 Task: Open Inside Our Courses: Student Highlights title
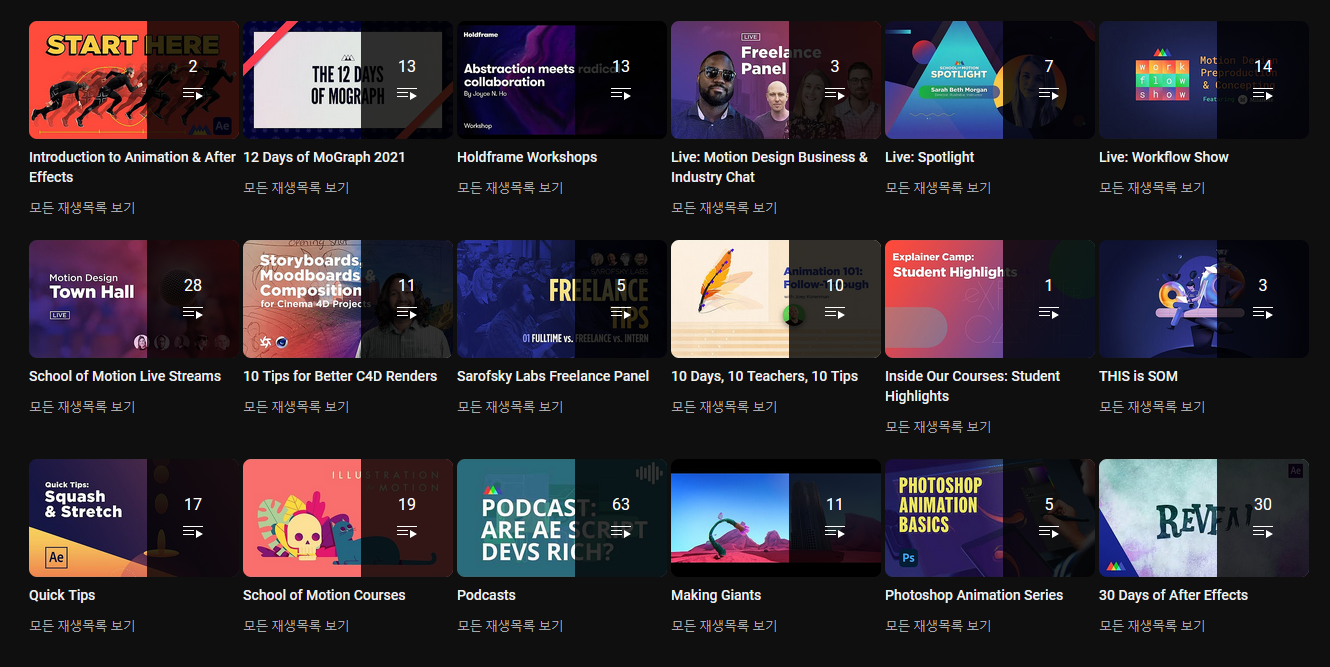coord(972,386)
